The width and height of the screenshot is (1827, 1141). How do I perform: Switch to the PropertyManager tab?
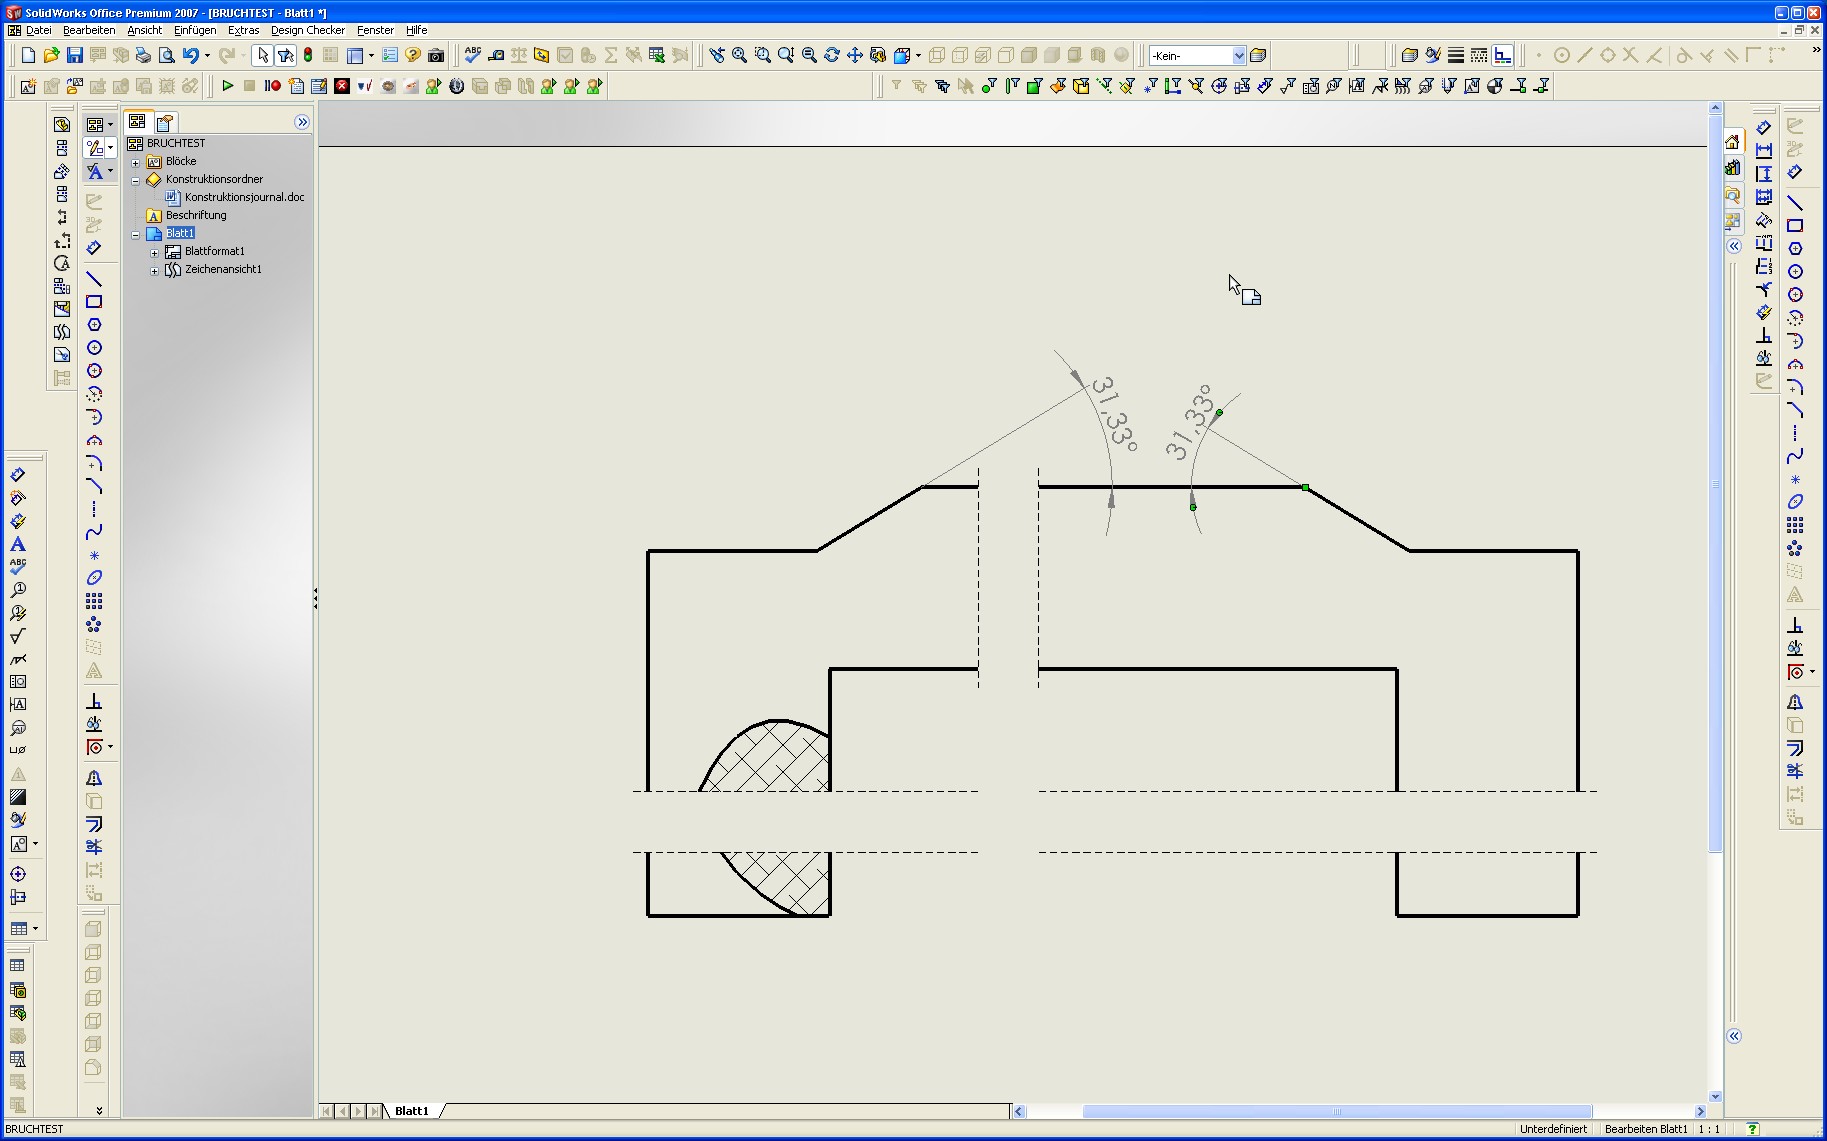coord(165,122)
